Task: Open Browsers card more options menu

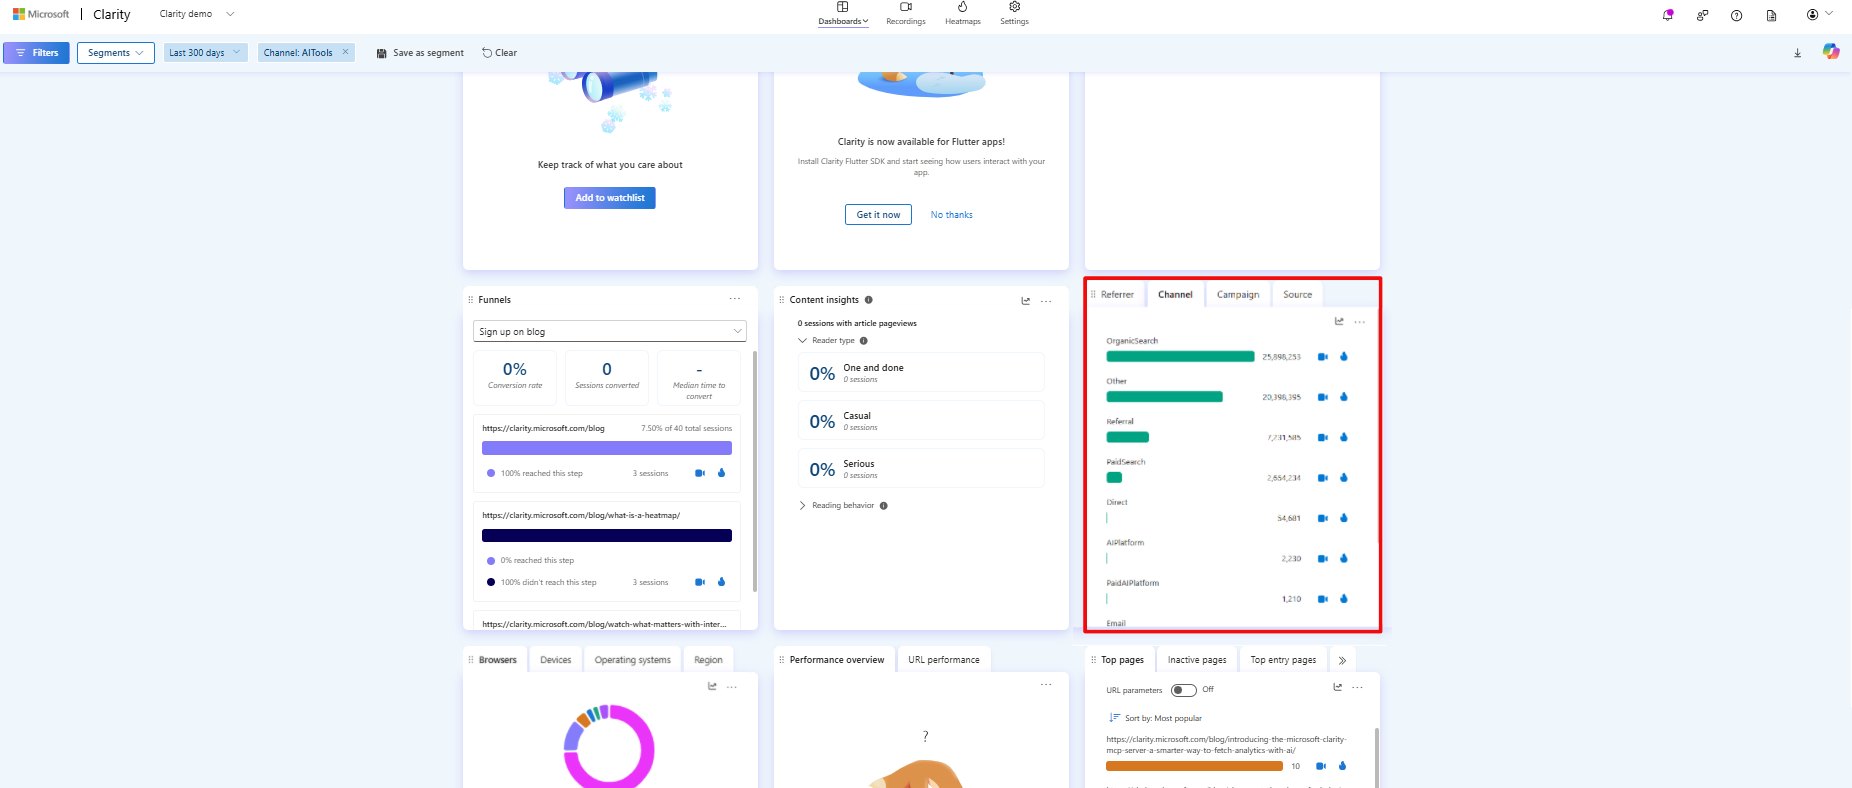Action: tap(732, 687)
